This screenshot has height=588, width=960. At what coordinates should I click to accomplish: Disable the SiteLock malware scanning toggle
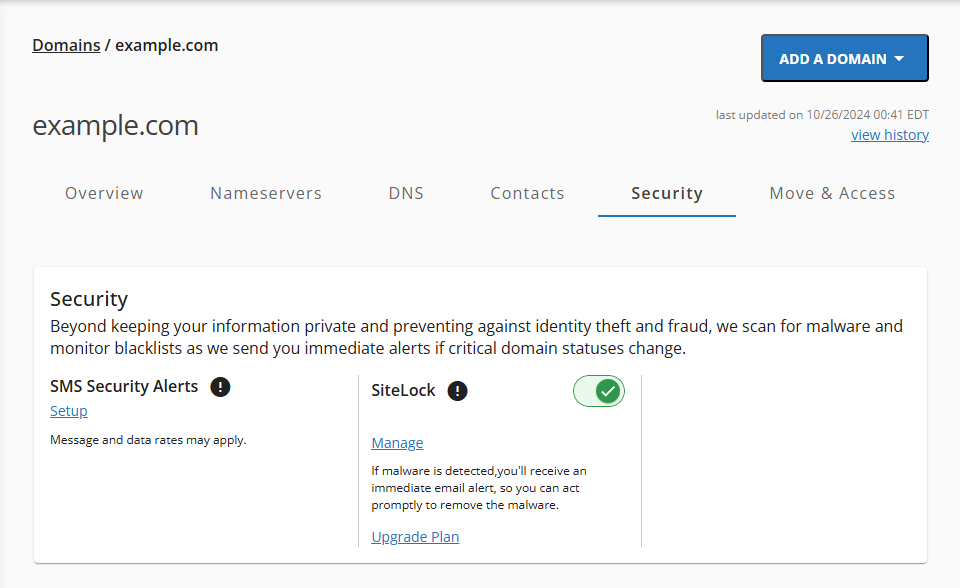click(x=598, y=391)
